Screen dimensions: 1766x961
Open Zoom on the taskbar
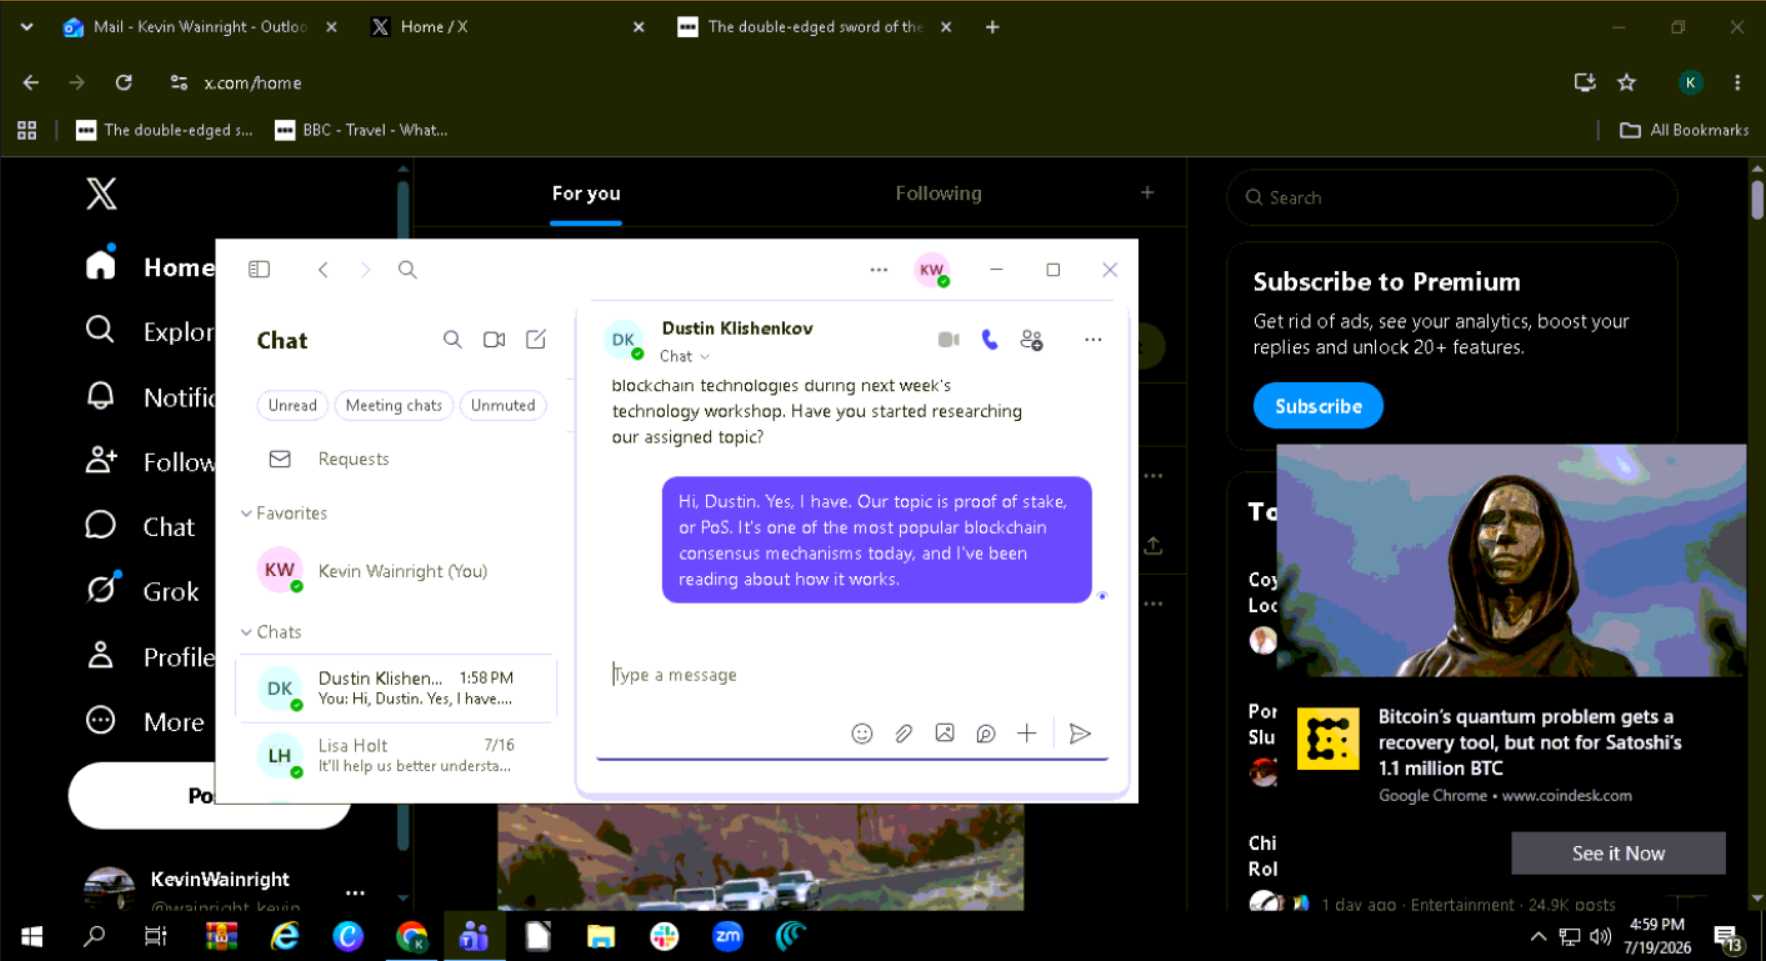(727, 937)
